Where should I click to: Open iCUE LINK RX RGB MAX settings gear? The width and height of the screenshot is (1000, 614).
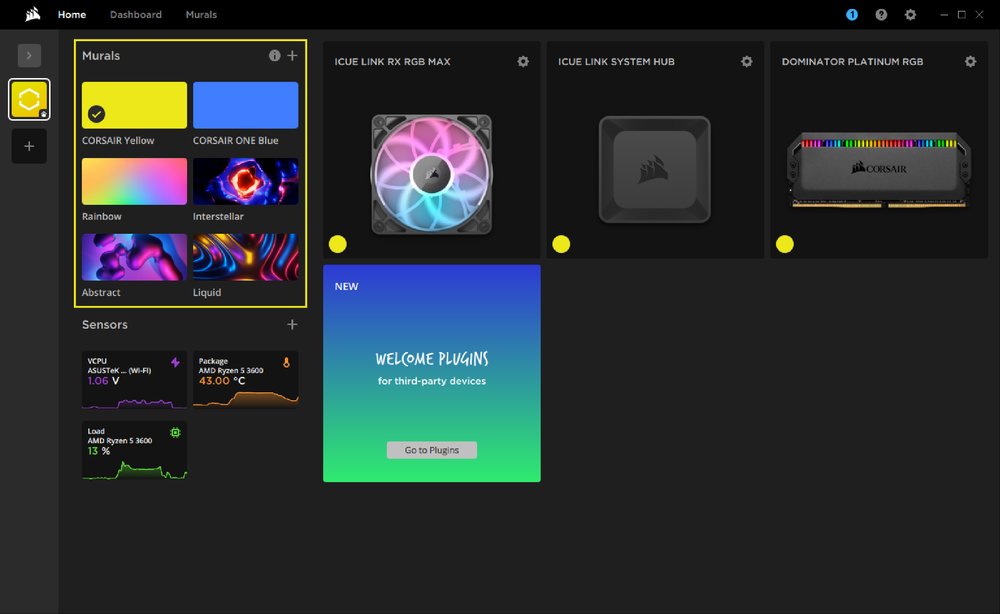[x=523, y=62]
